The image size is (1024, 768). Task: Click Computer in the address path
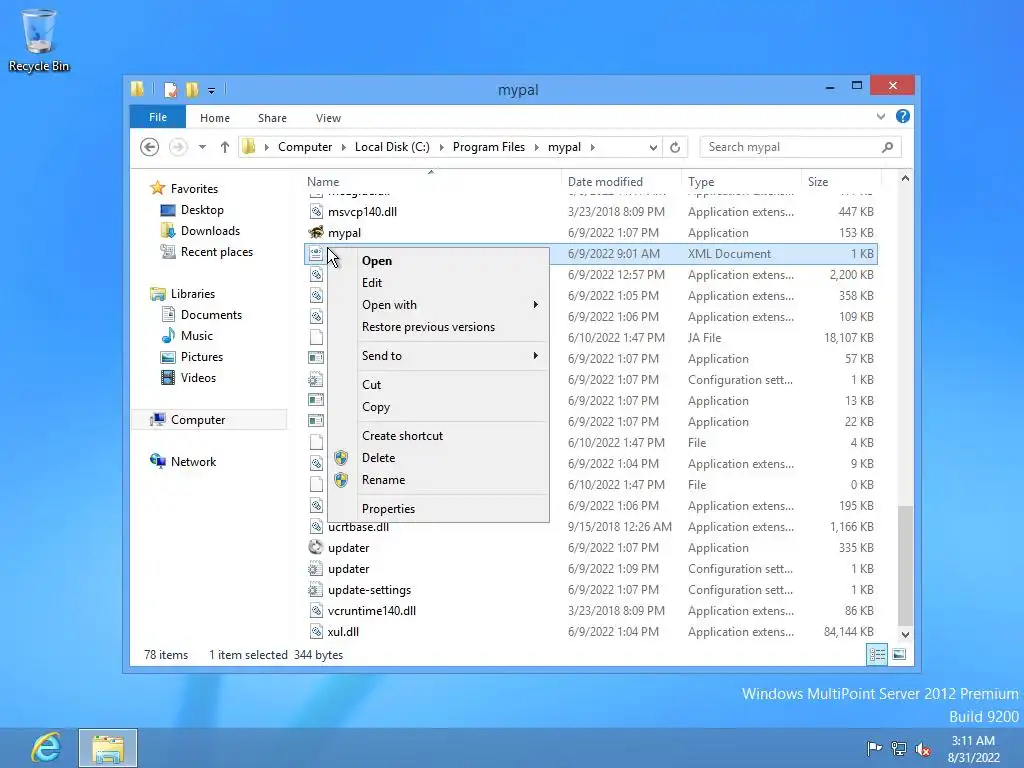tap(305, 147)
